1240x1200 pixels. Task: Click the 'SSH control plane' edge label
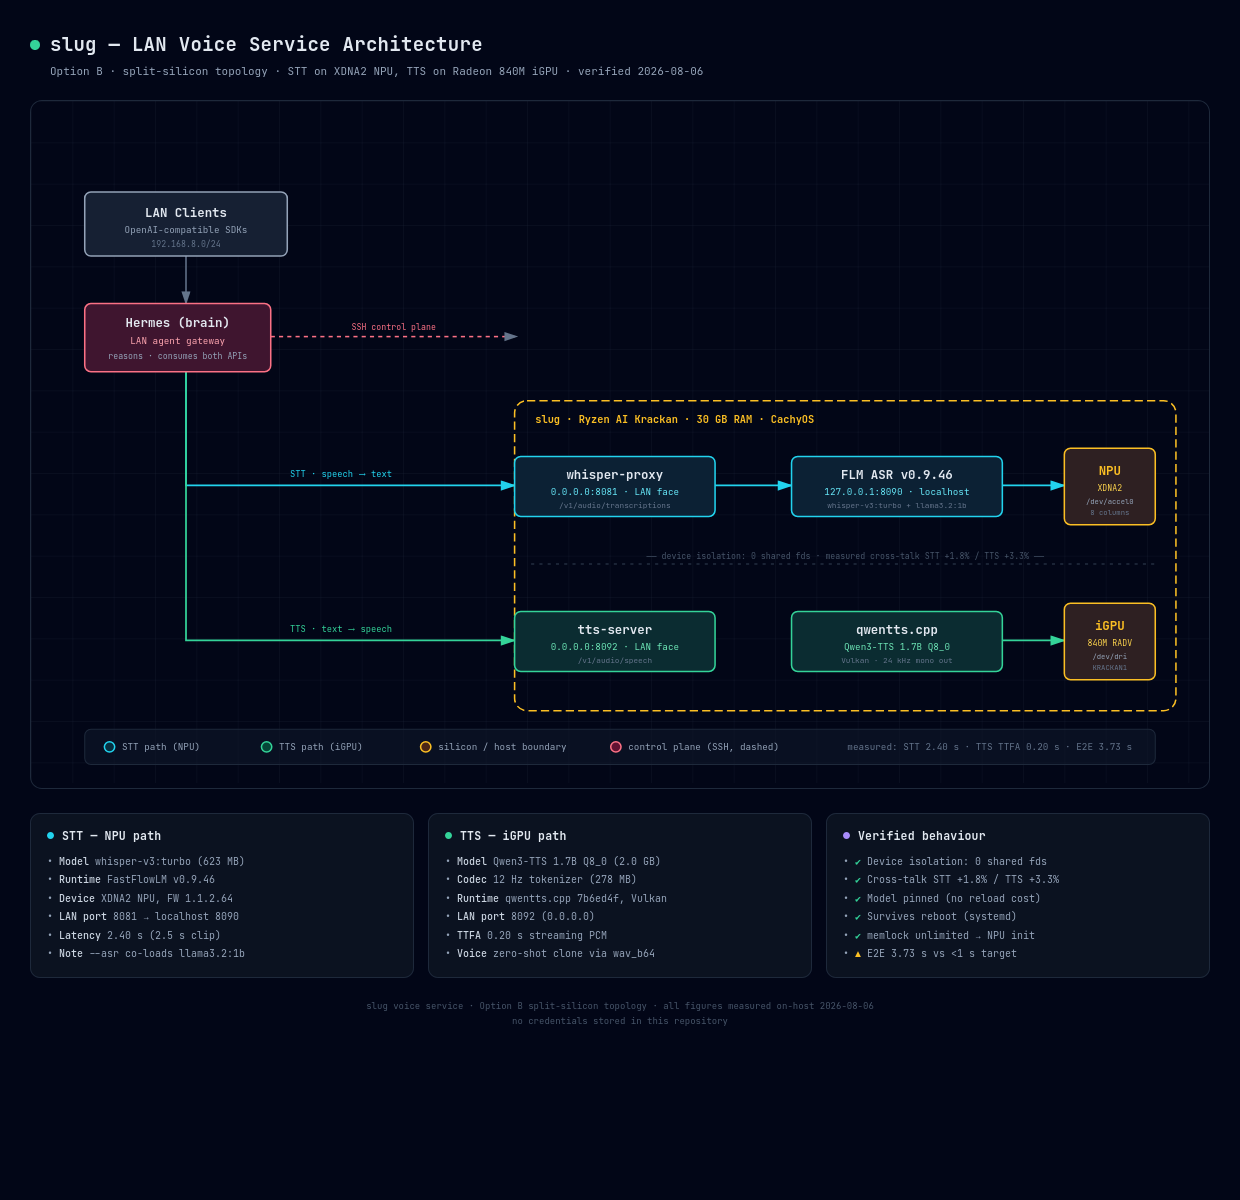point(394,328)
